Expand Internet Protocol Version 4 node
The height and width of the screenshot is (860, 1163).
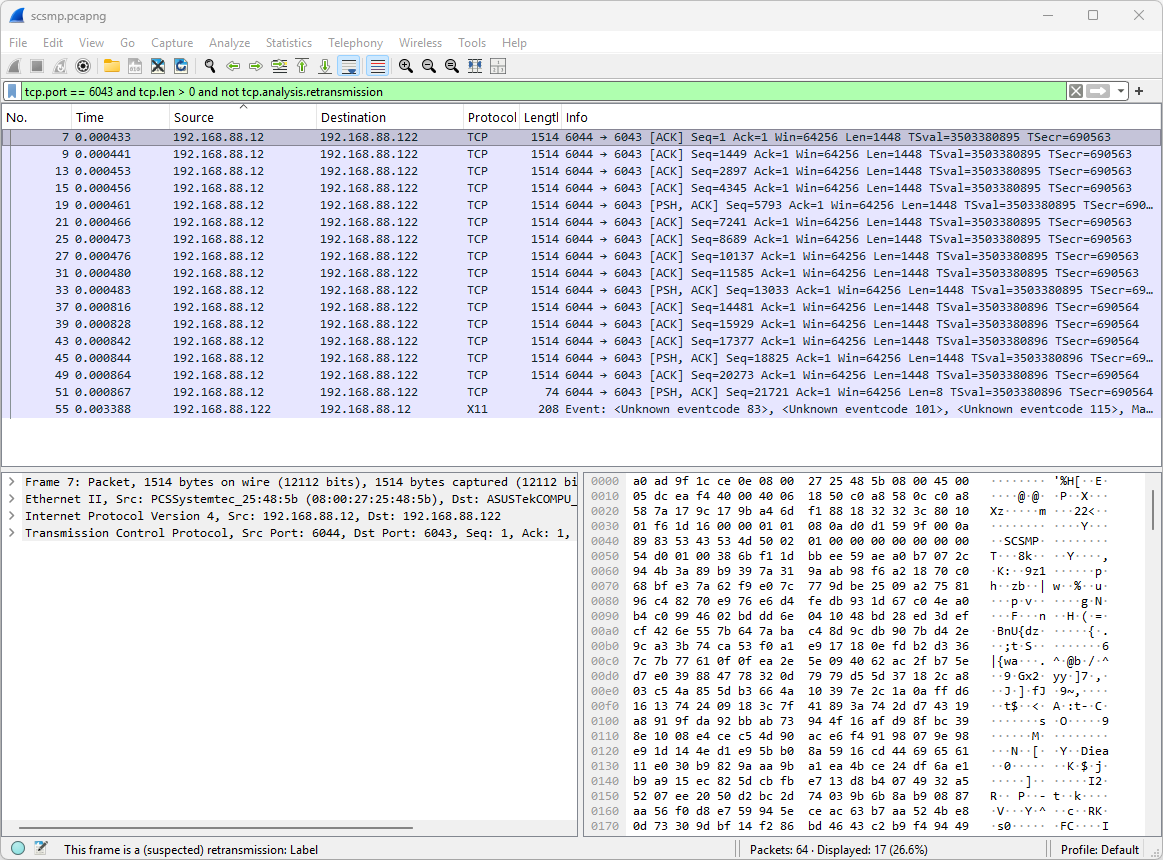tap(12, 516)
